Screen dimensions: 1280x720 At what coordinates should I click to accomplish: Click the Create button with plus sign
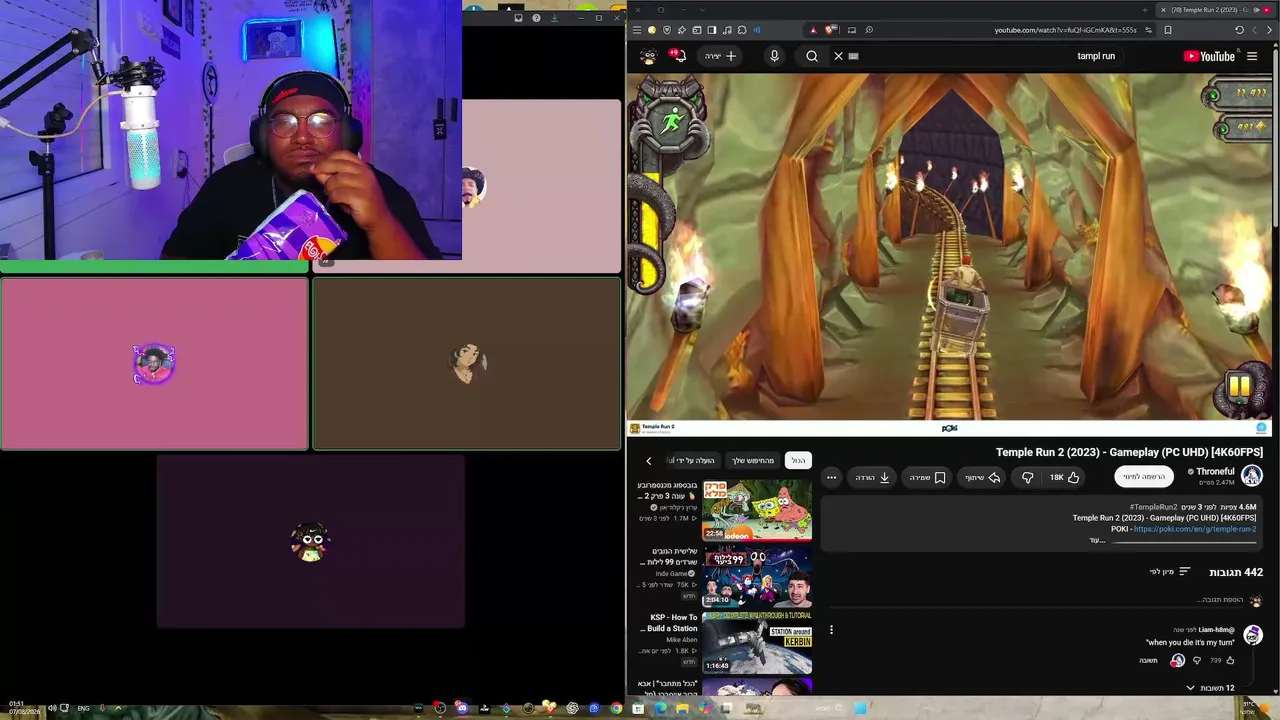point(721,56)
